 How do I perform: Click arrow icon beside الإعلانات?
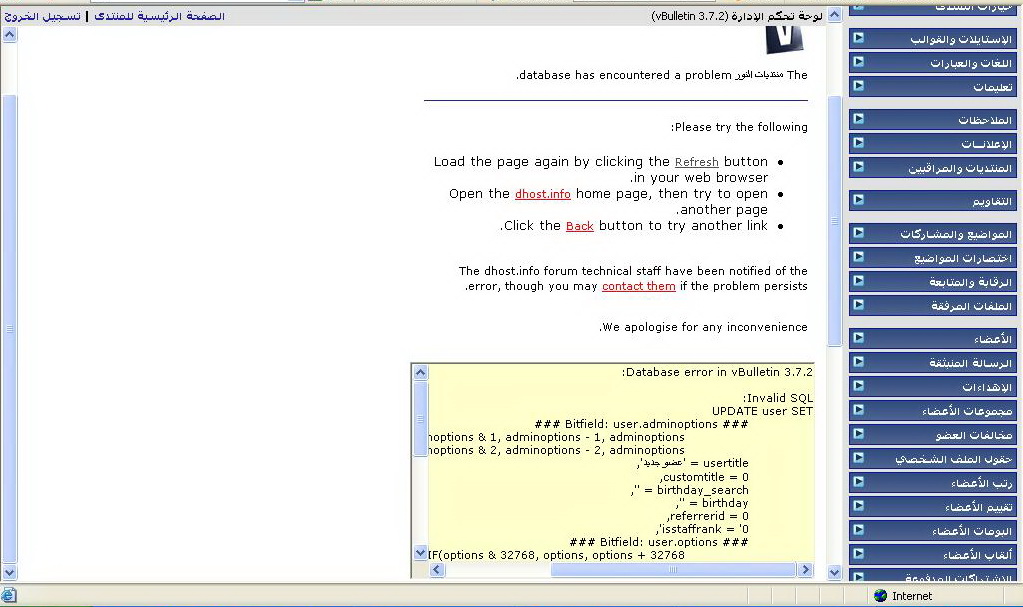tap(858, 144)
